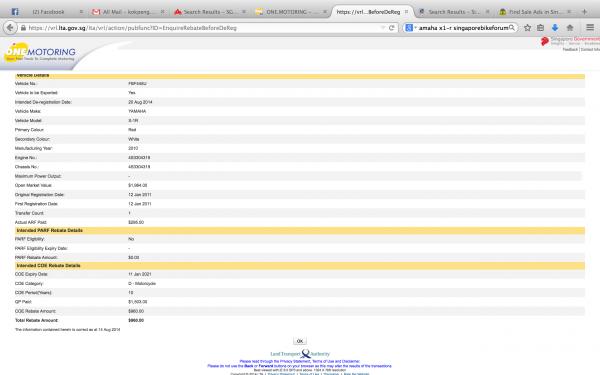Viewport: 600px width, 375px height.
Task: Open the bookmarks list icon
Action: pyautogui.click(x=540, y=28)
